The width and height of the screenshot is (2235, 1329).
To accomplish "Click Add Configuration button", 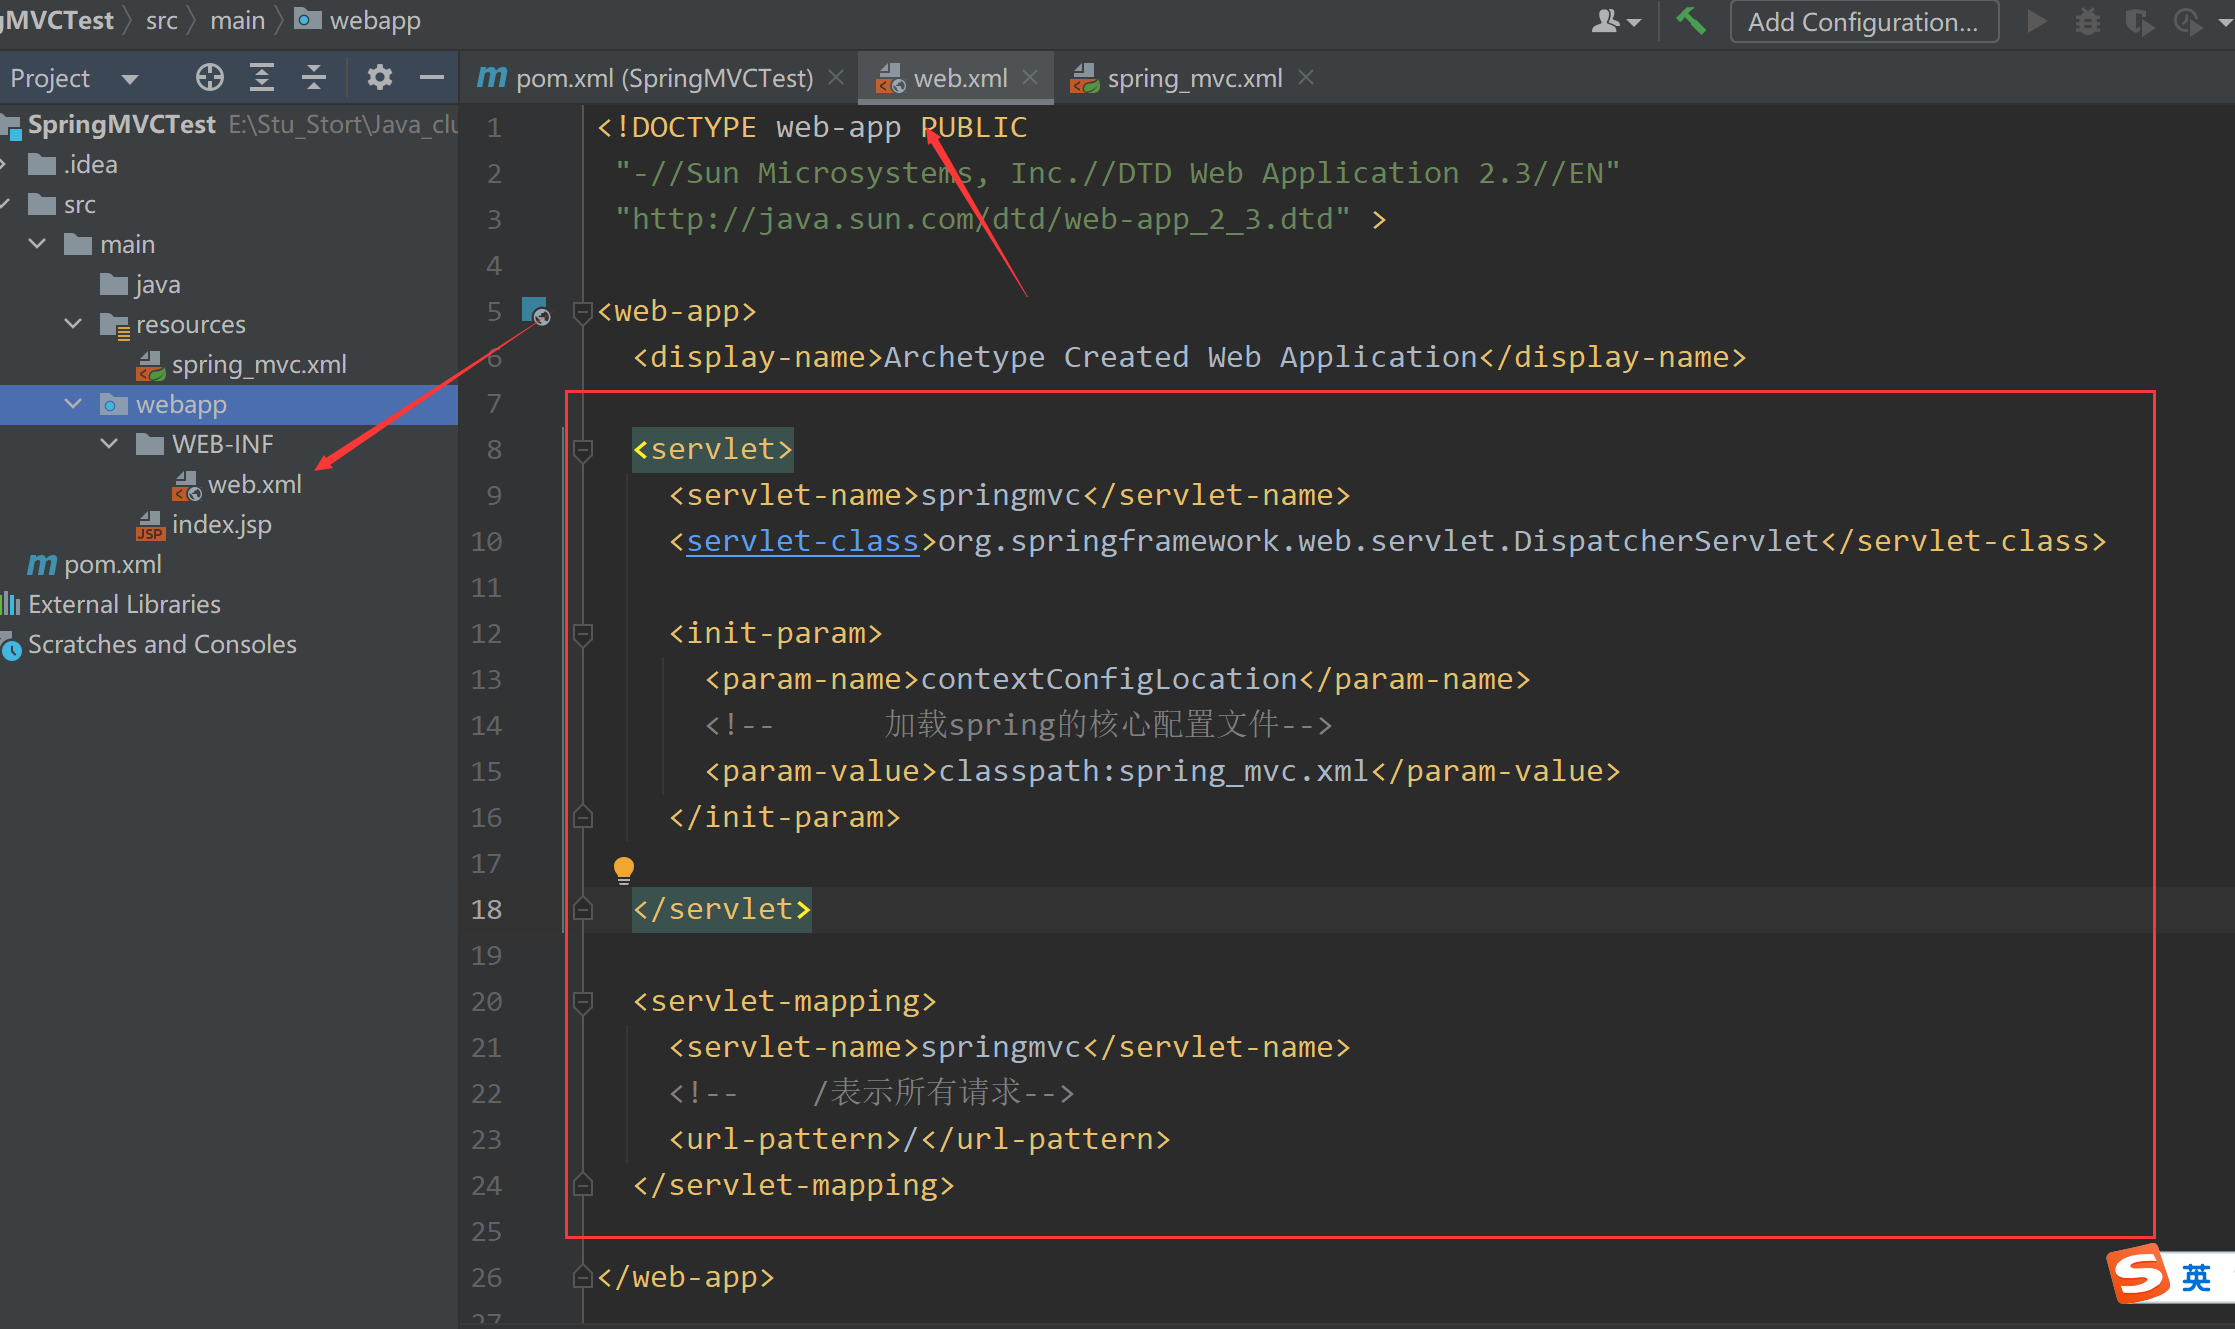I will click(1862, 22).
